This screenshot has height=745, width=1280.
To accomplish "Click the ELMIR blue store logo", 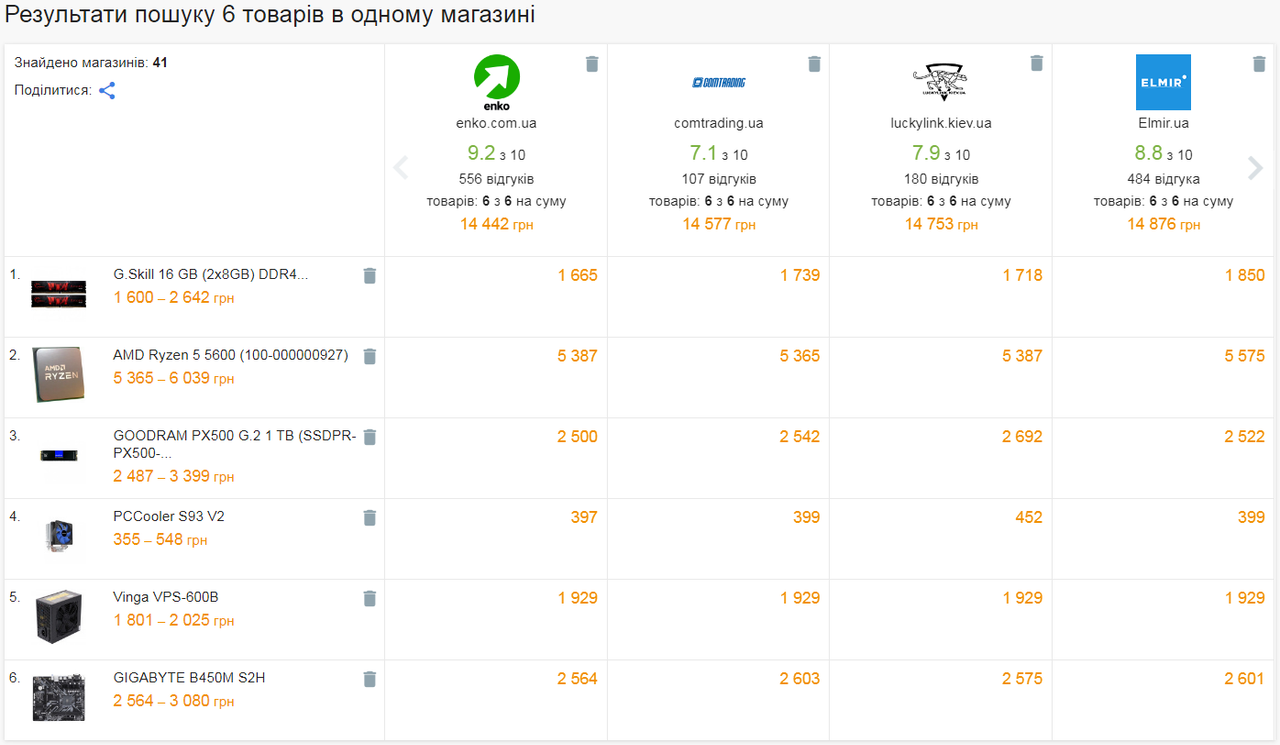I will [x=1163, y=82].
